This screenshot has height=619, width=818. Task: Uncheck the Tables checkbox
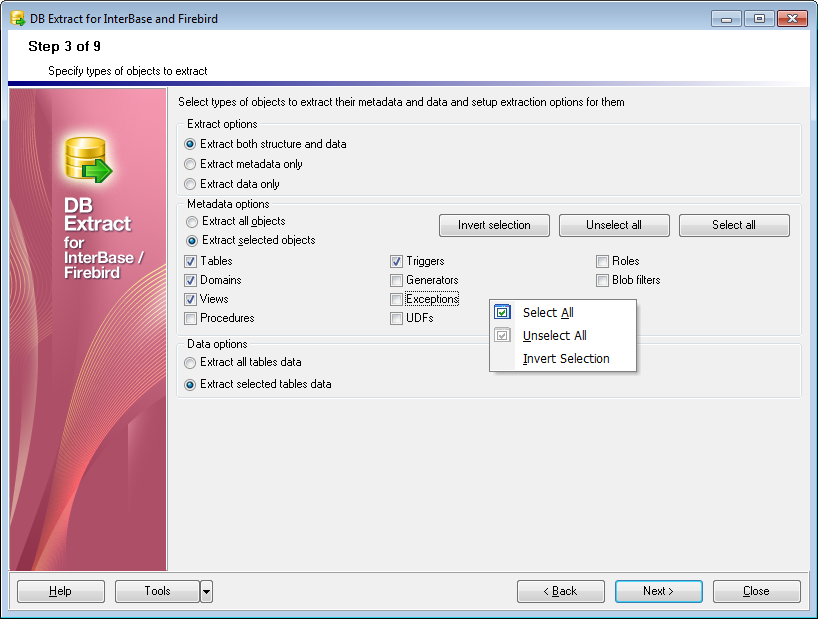point(190,261)
